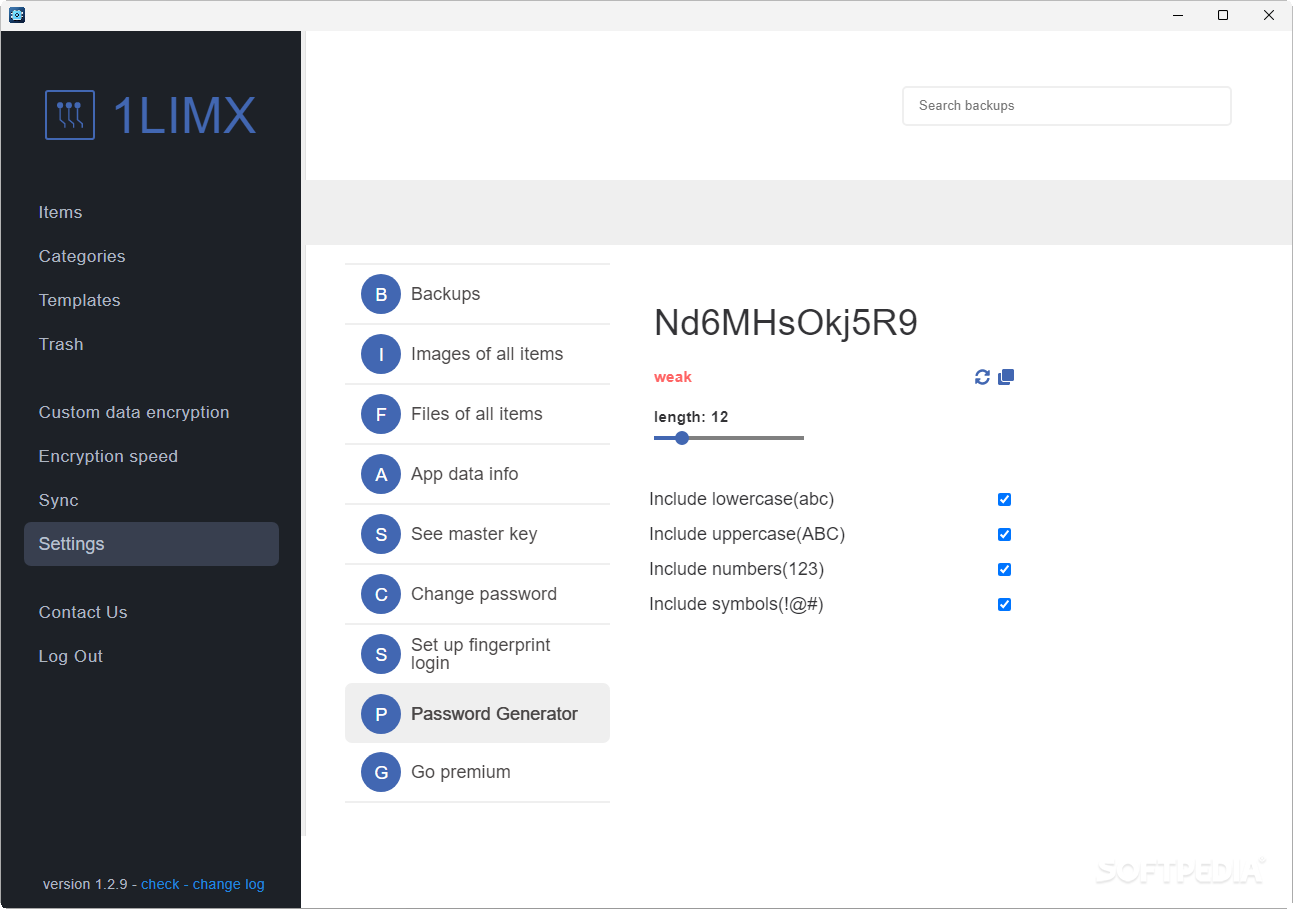The image size is (1293, 909).
Task: Click the S circle beside fingerprint login
Action: coord(381,654)
